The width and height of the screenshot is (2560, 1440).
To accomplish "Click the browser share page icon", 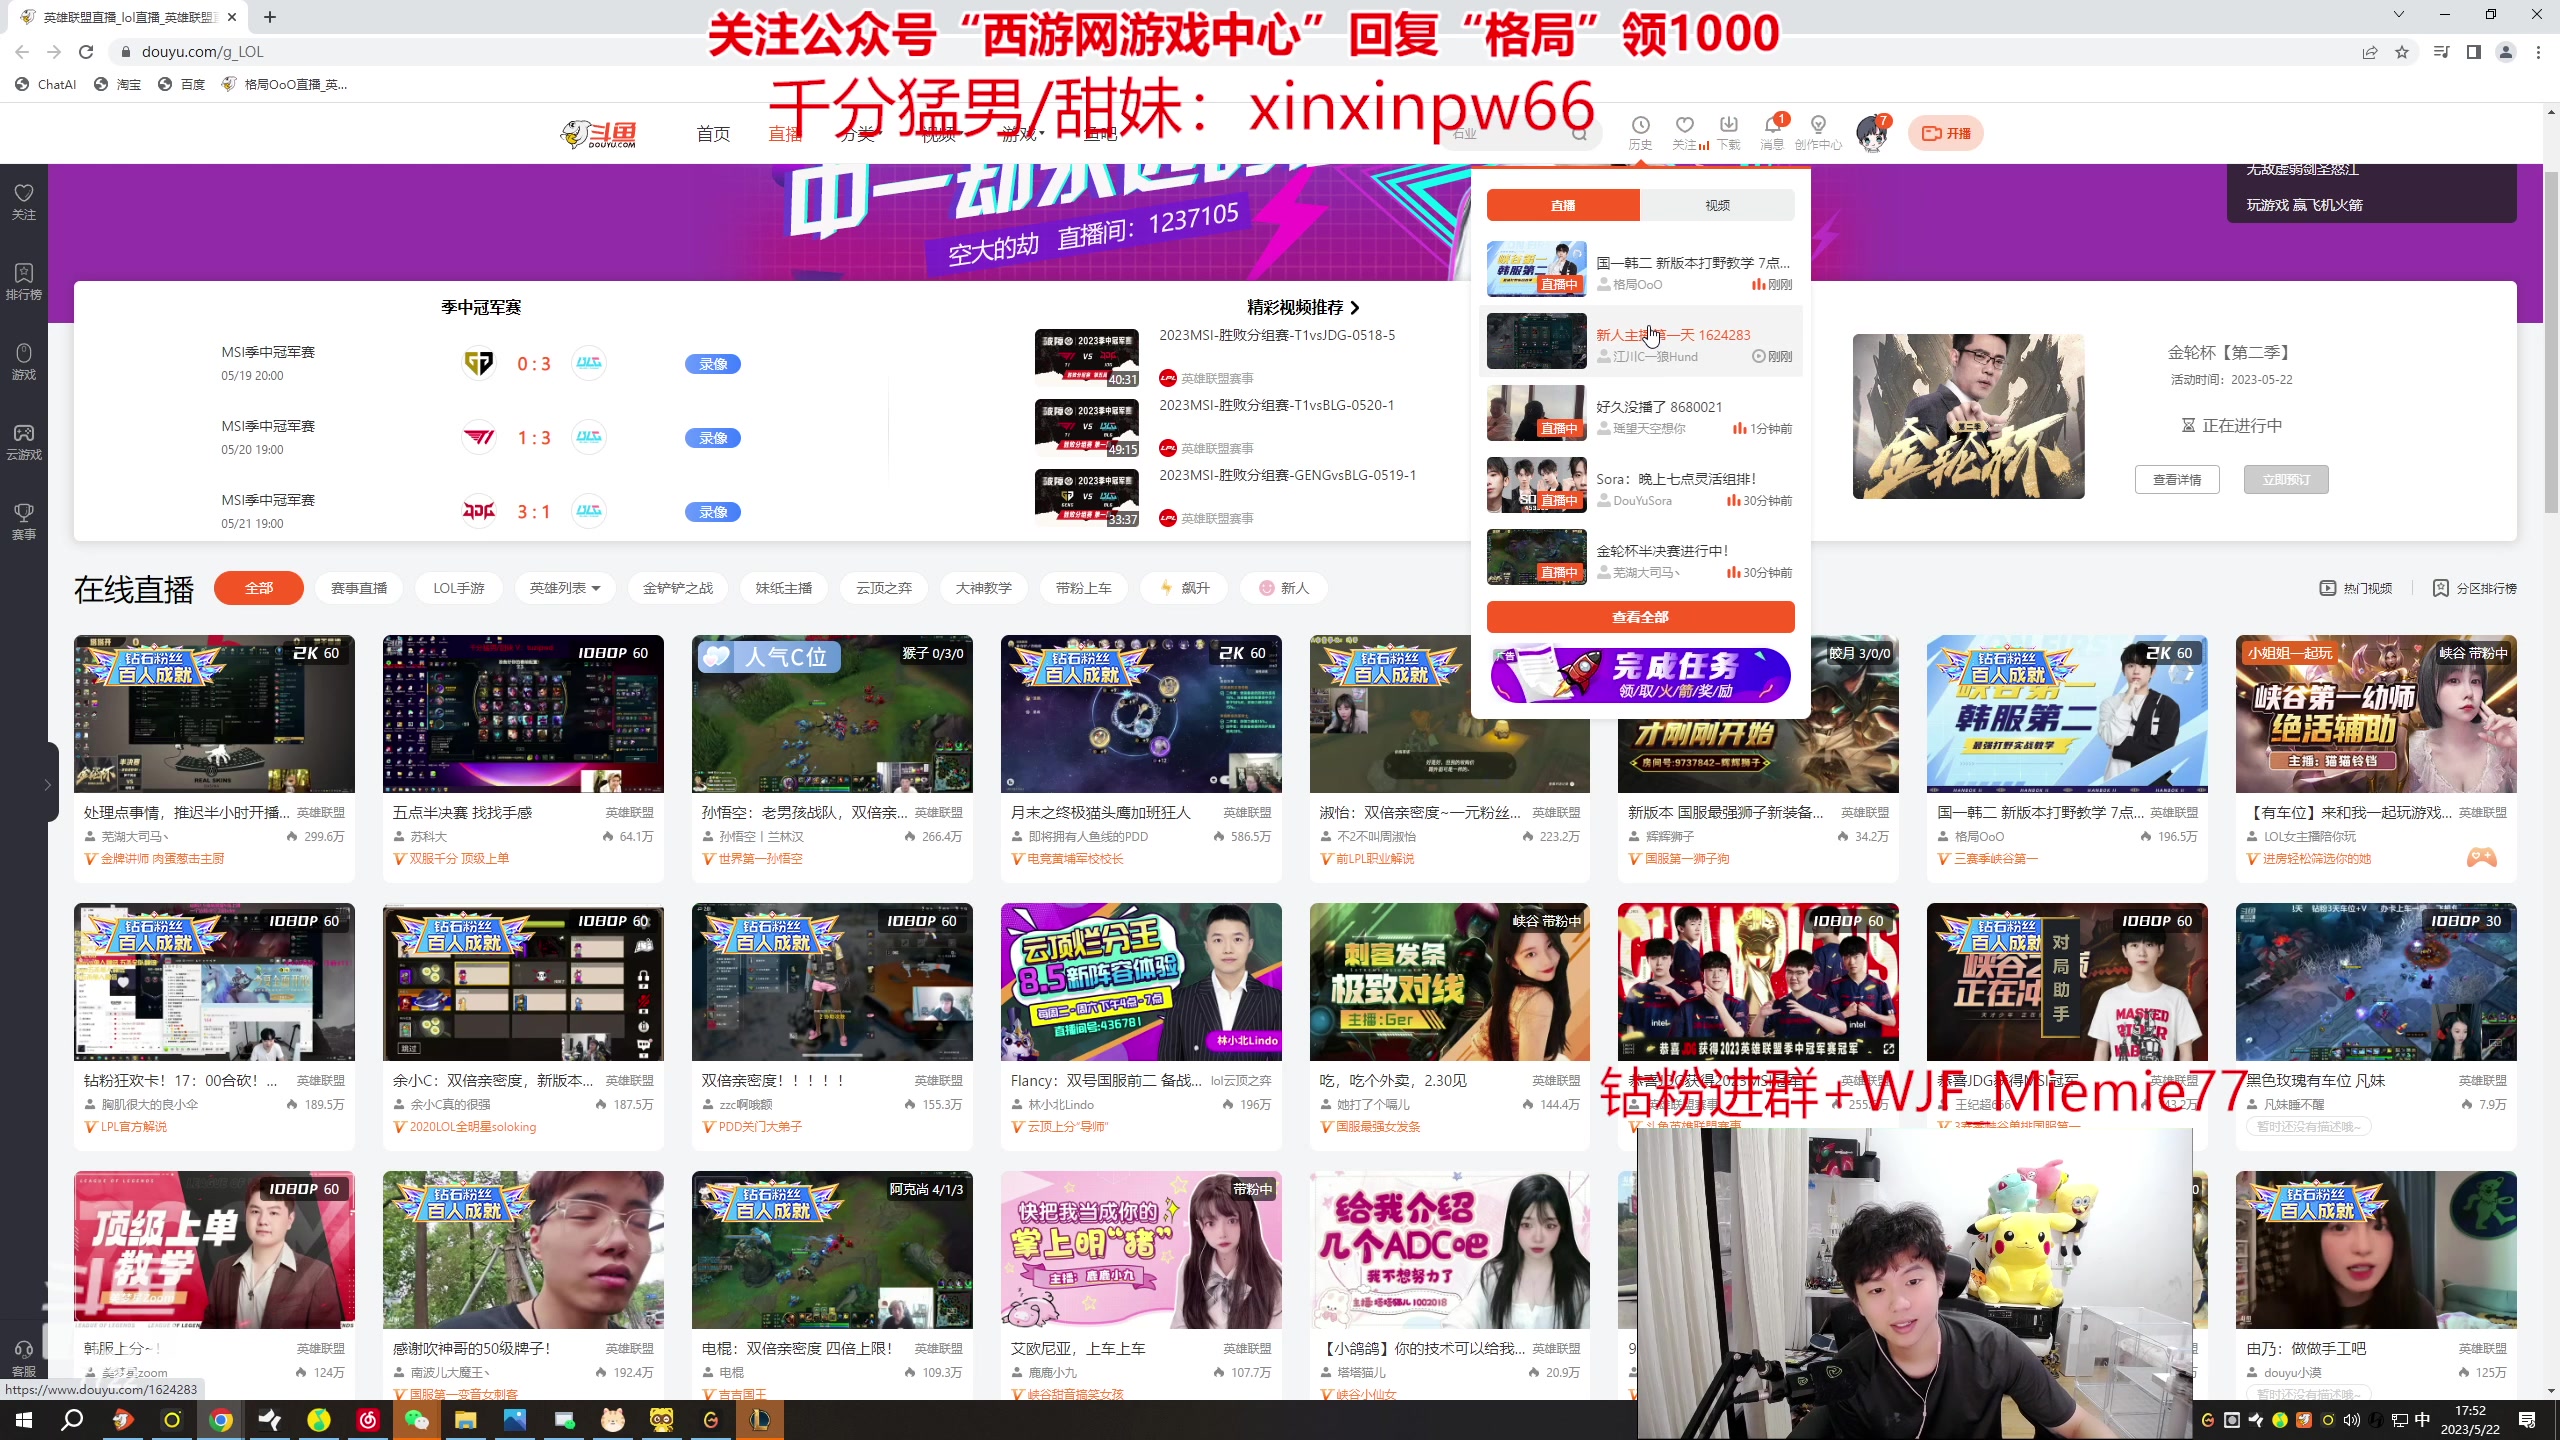I will (2370, 52).
